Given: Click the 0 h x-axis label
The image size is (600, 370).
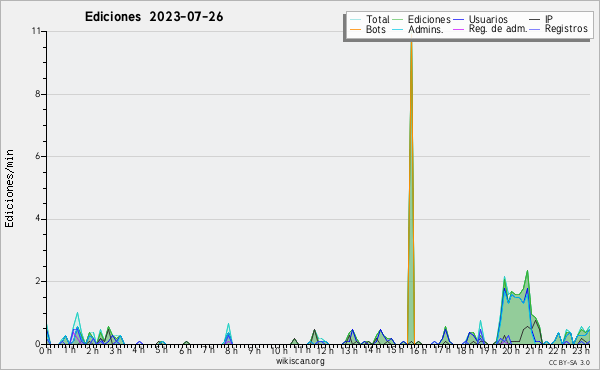Looking at the screenshot, I should pyautogui.click(x=46, y=350).
